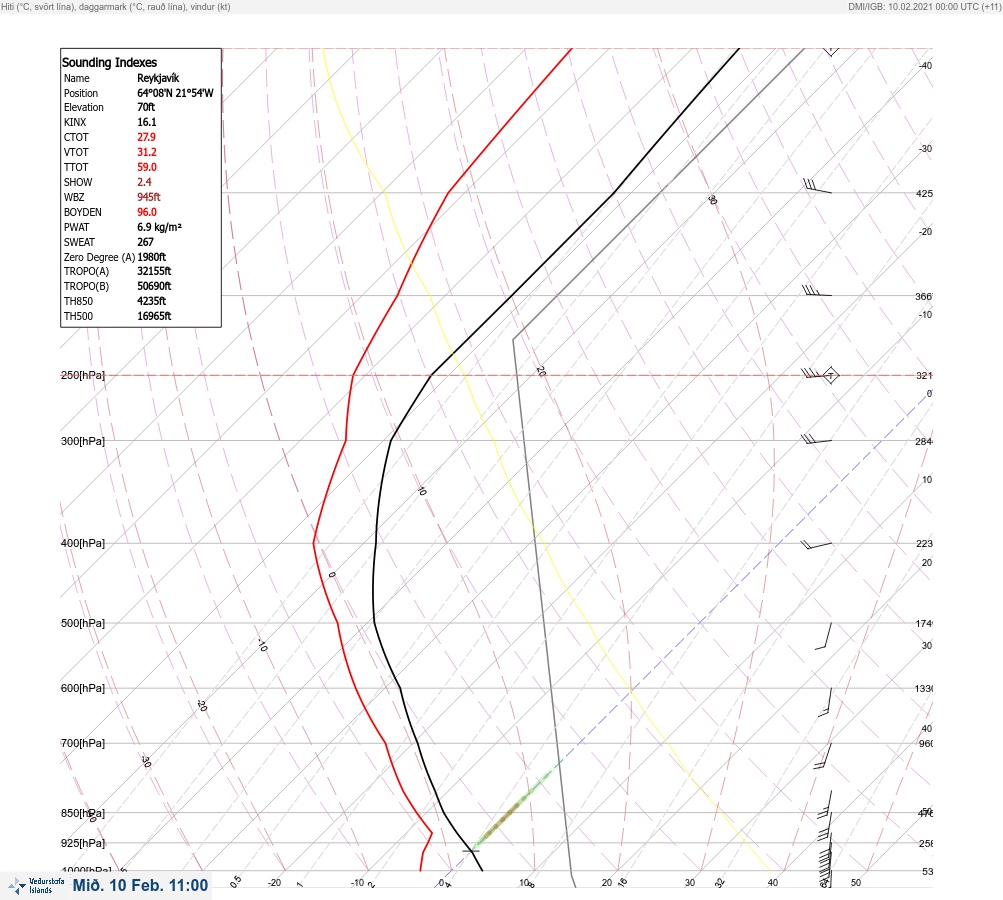Select the CTOT value 27.9

(x=146, y=137)
